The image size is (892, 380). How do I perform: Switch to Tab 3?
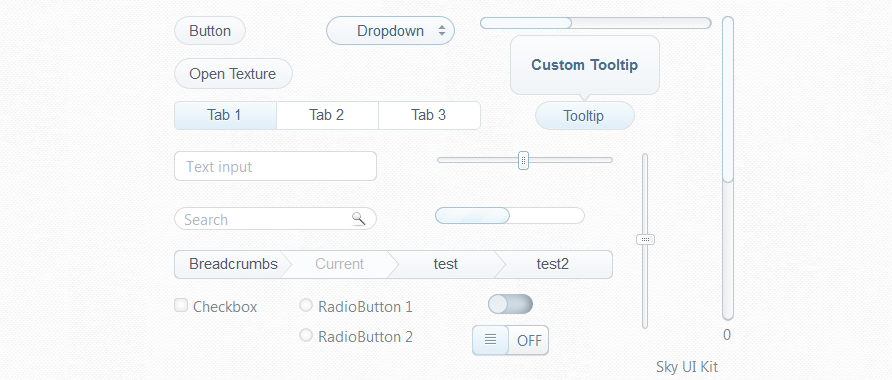click(x=430, y=115)
